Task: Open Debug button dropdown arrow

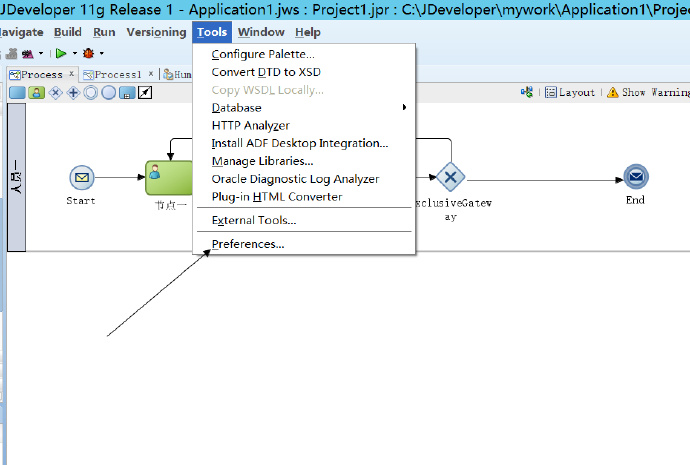Action: tap(102, 53)
